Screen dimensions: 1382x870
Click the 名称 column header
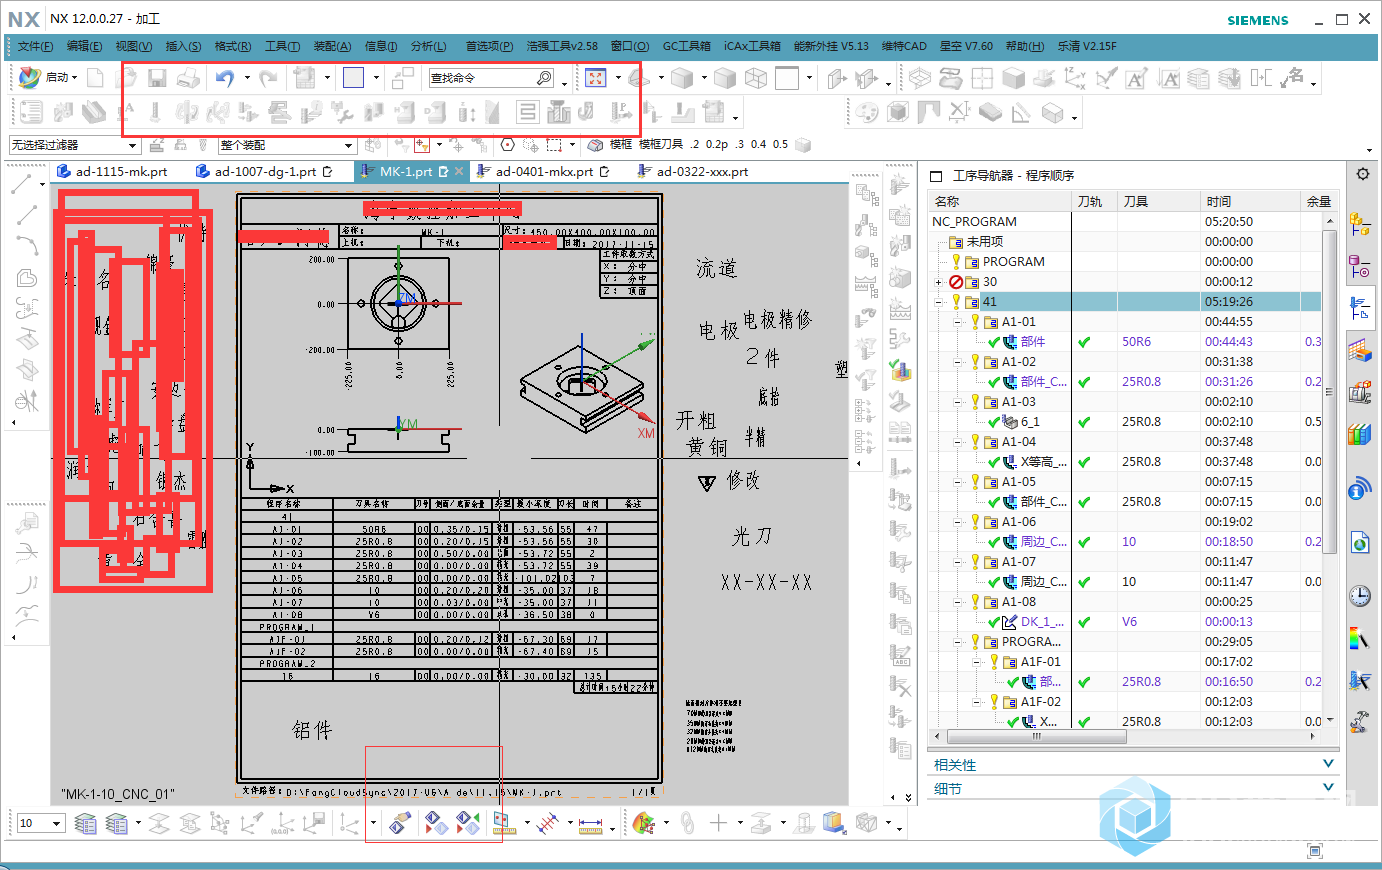coord(999,201)
